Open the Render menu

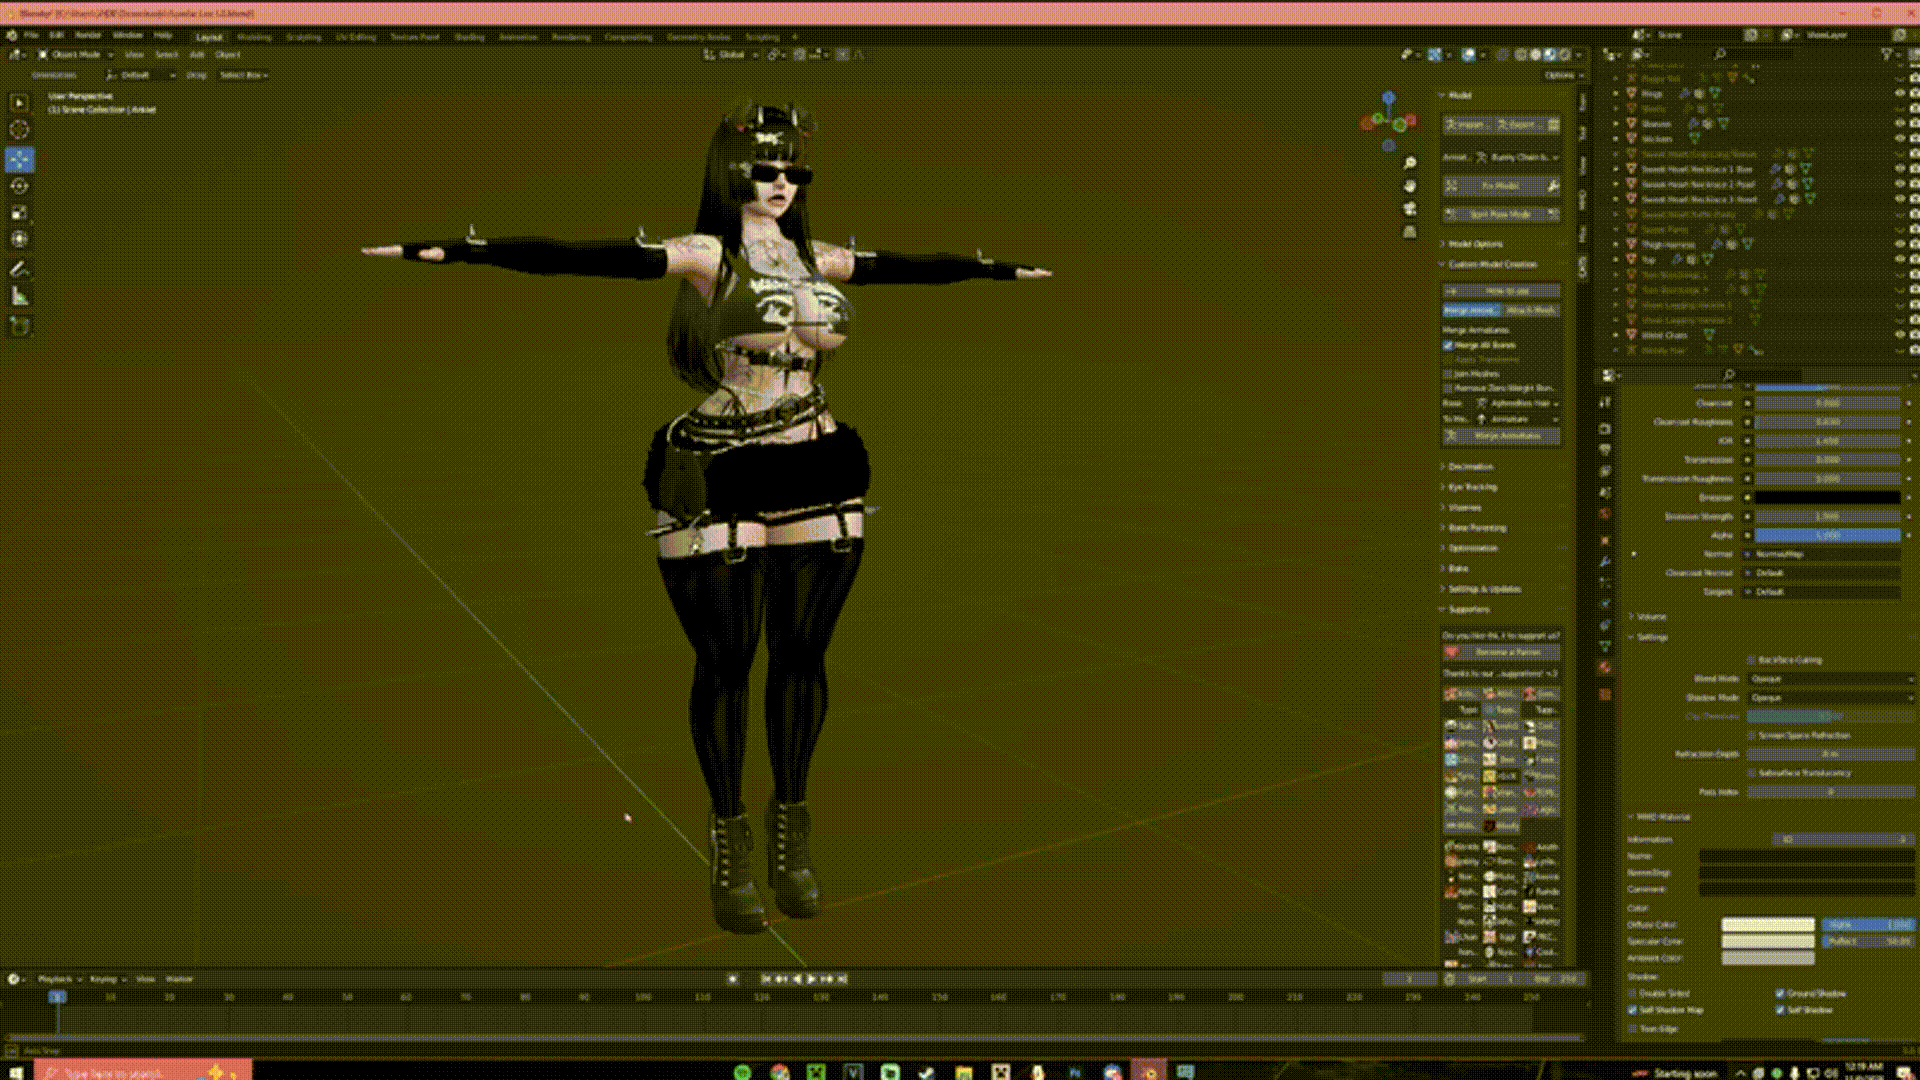point(88,35)
